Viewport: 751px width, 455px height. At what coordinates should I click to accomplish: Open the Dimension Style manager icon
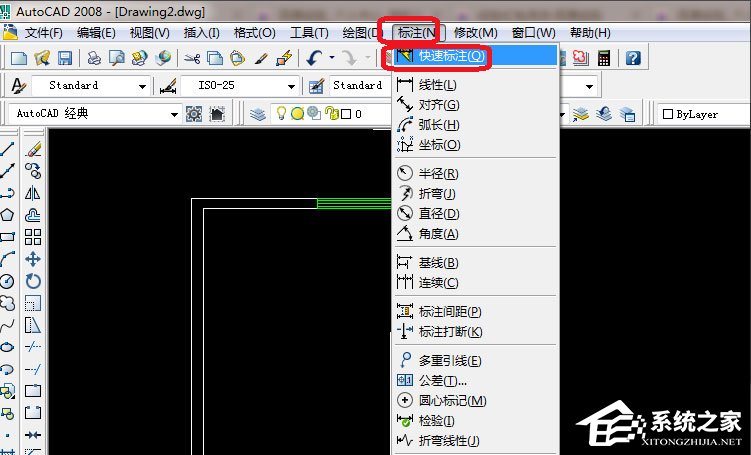click(168, 86)
